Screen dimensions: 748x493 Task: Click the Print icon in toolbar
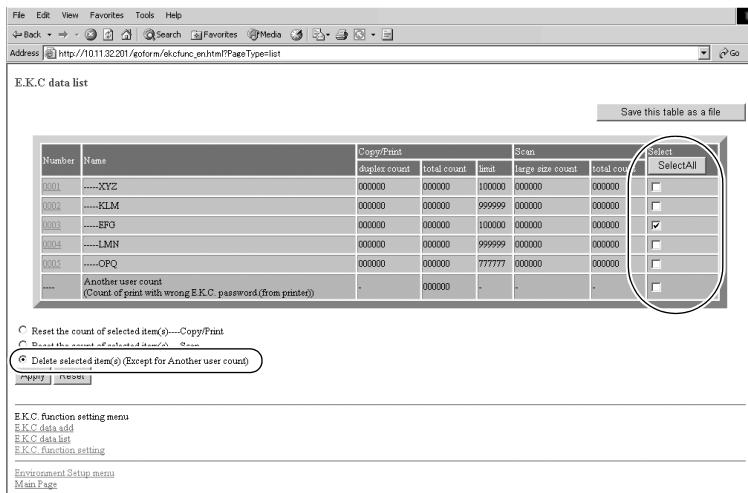coord(341,34)
